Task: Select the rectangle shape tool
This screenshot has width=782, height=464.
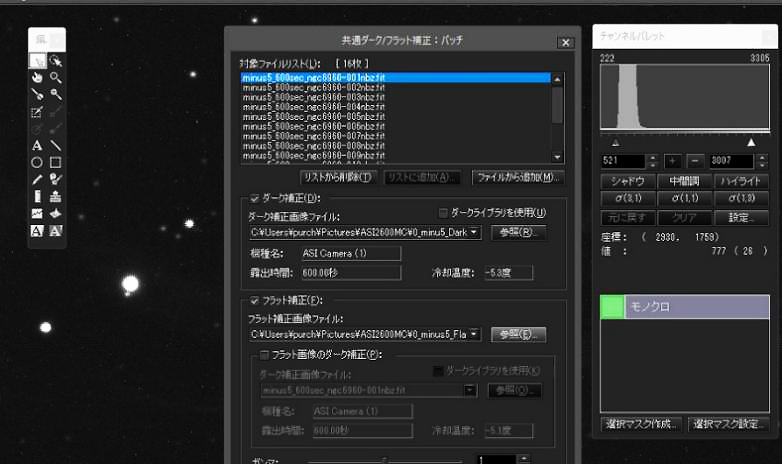Action: pos(56,163)
